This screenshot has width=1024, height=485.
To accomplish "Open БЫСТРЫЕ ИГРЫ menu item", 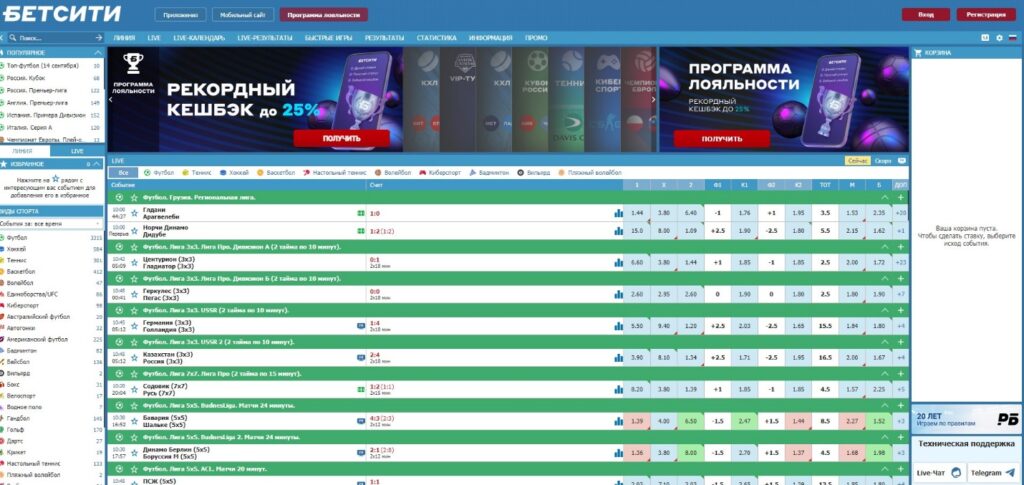I will 328,38.
